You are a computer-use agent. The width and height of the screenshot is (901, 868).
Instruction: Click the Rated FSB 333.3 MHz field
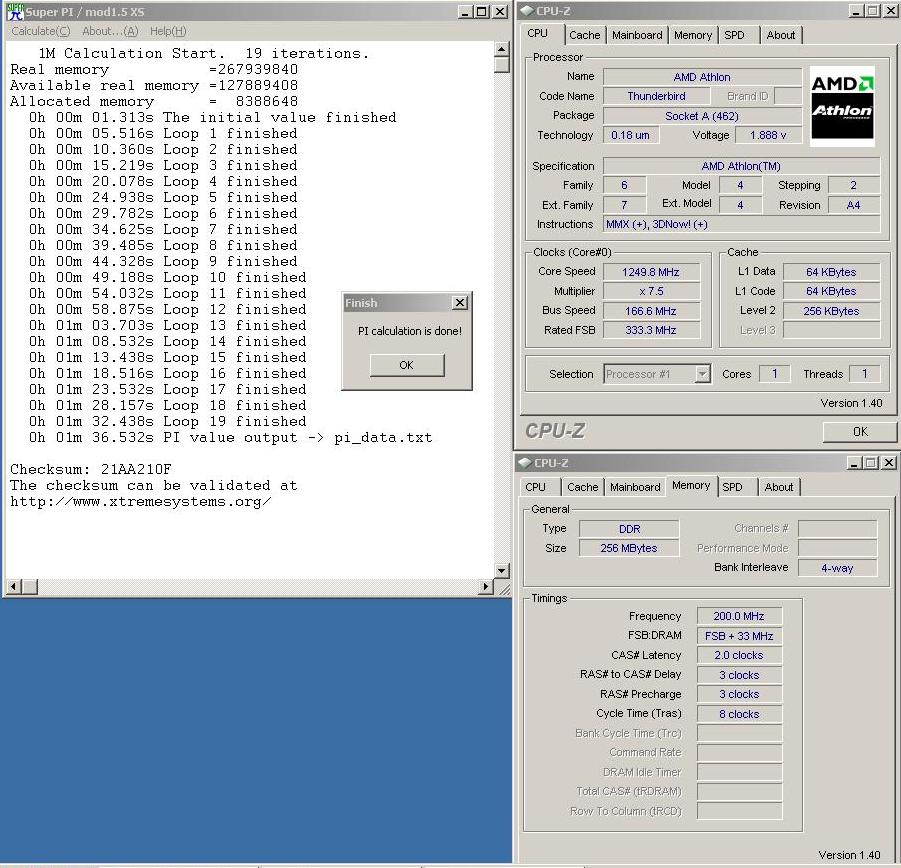coord(651,330)
